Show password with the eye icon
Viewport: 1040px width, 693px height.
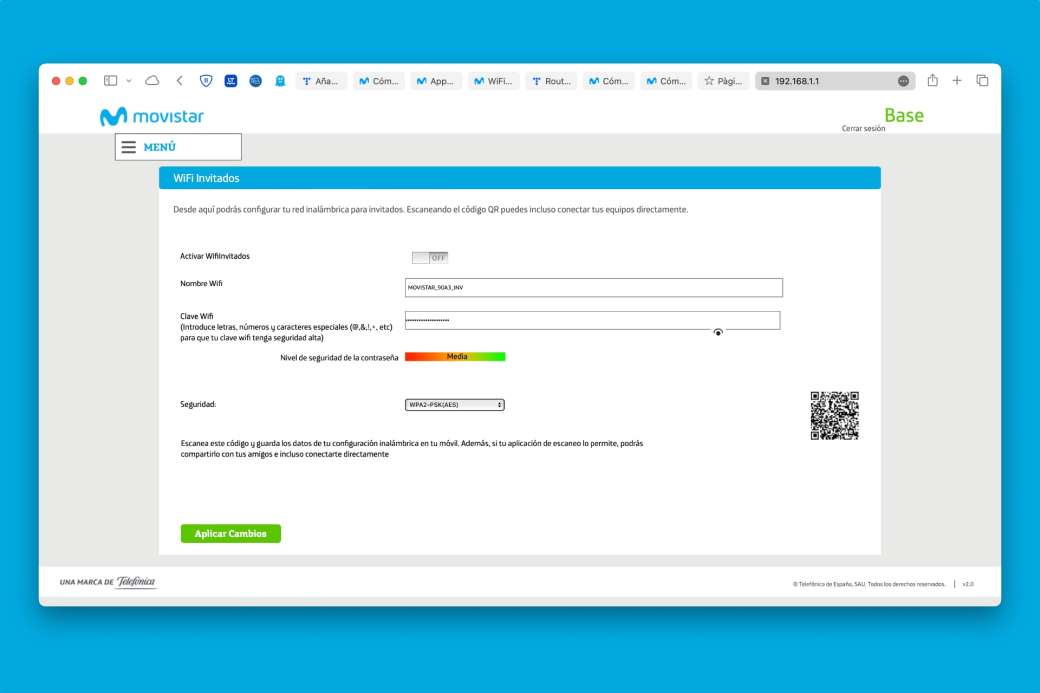coord(718,332)
